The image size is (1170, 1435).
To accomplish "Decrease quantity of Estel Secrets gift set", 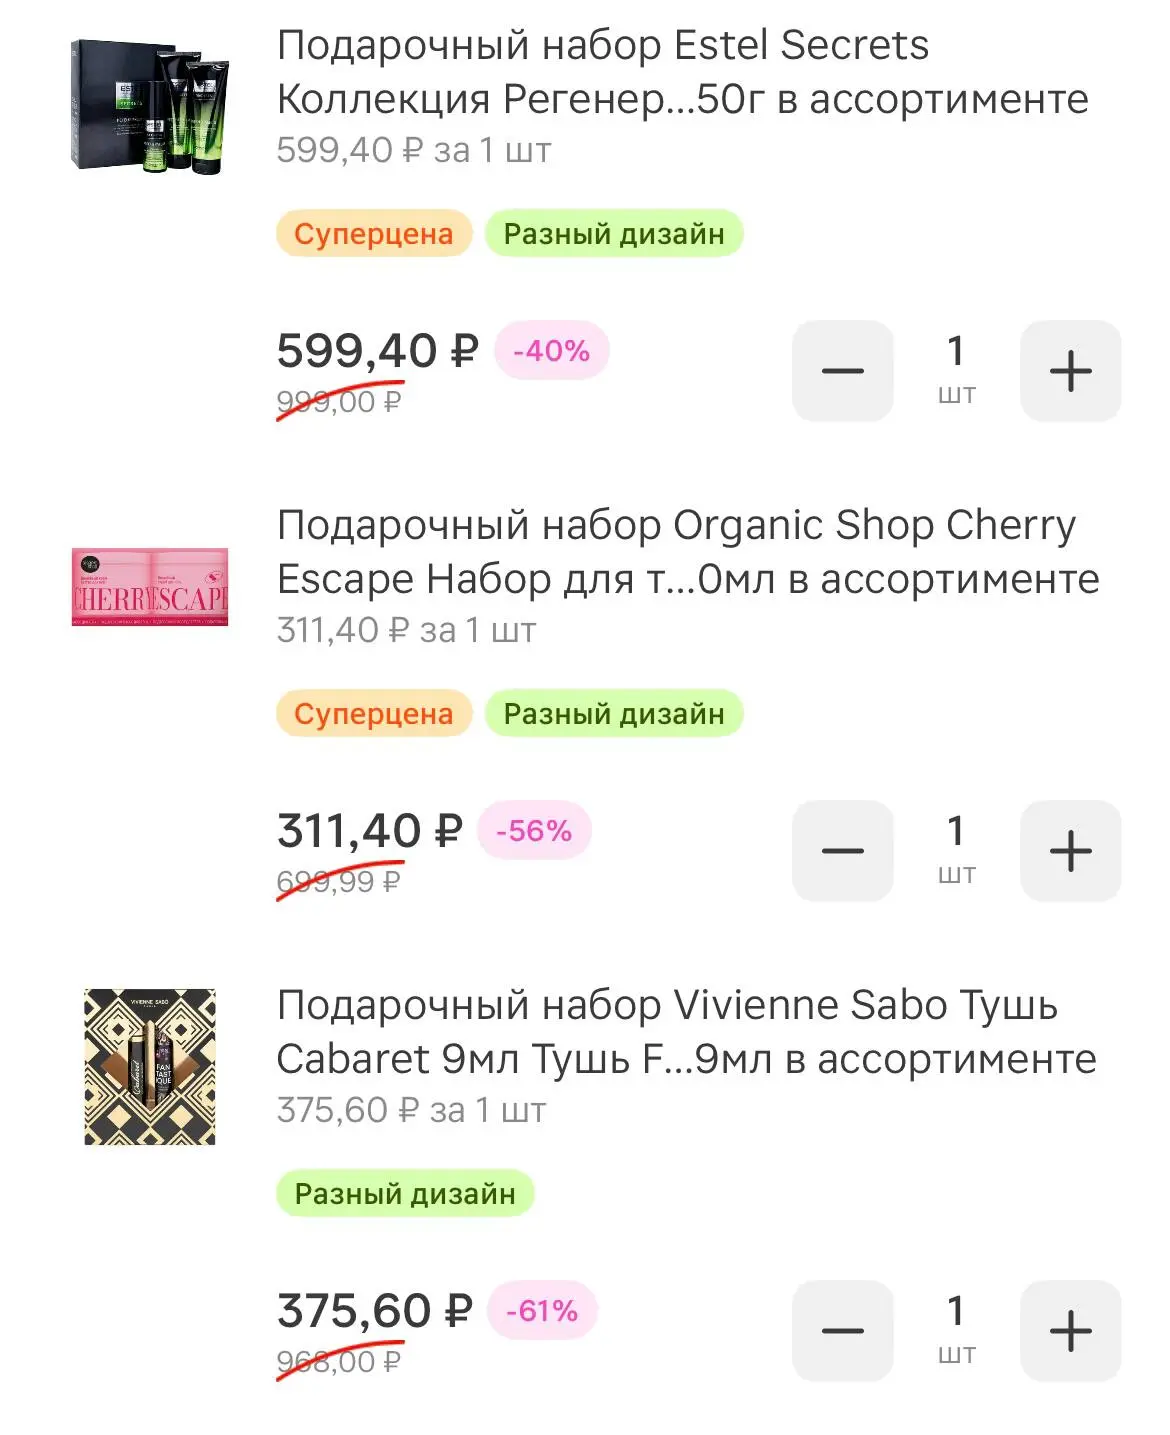I will (842, 371).
